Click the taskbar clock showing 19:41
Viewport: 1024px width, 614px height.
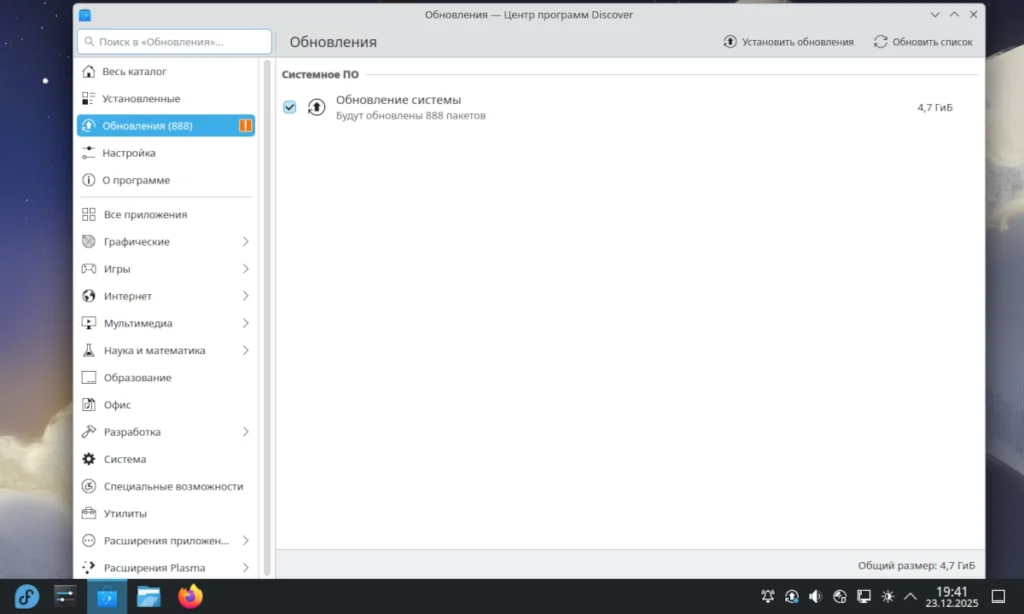(x=952, y=597)
